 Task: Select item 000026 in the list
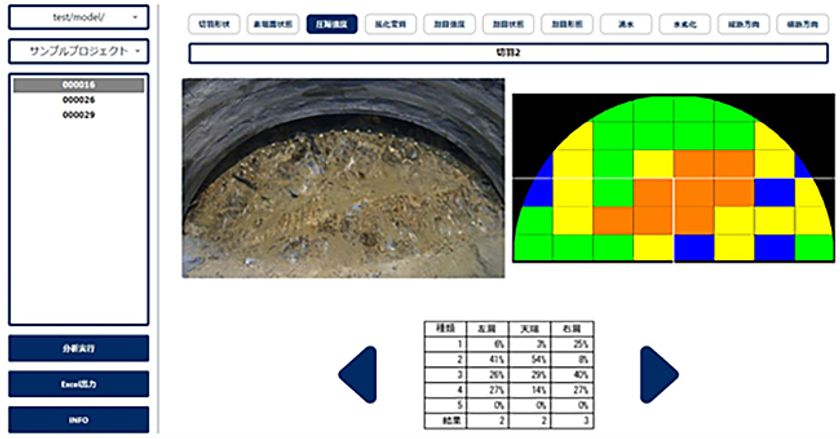tap(78, 100)
